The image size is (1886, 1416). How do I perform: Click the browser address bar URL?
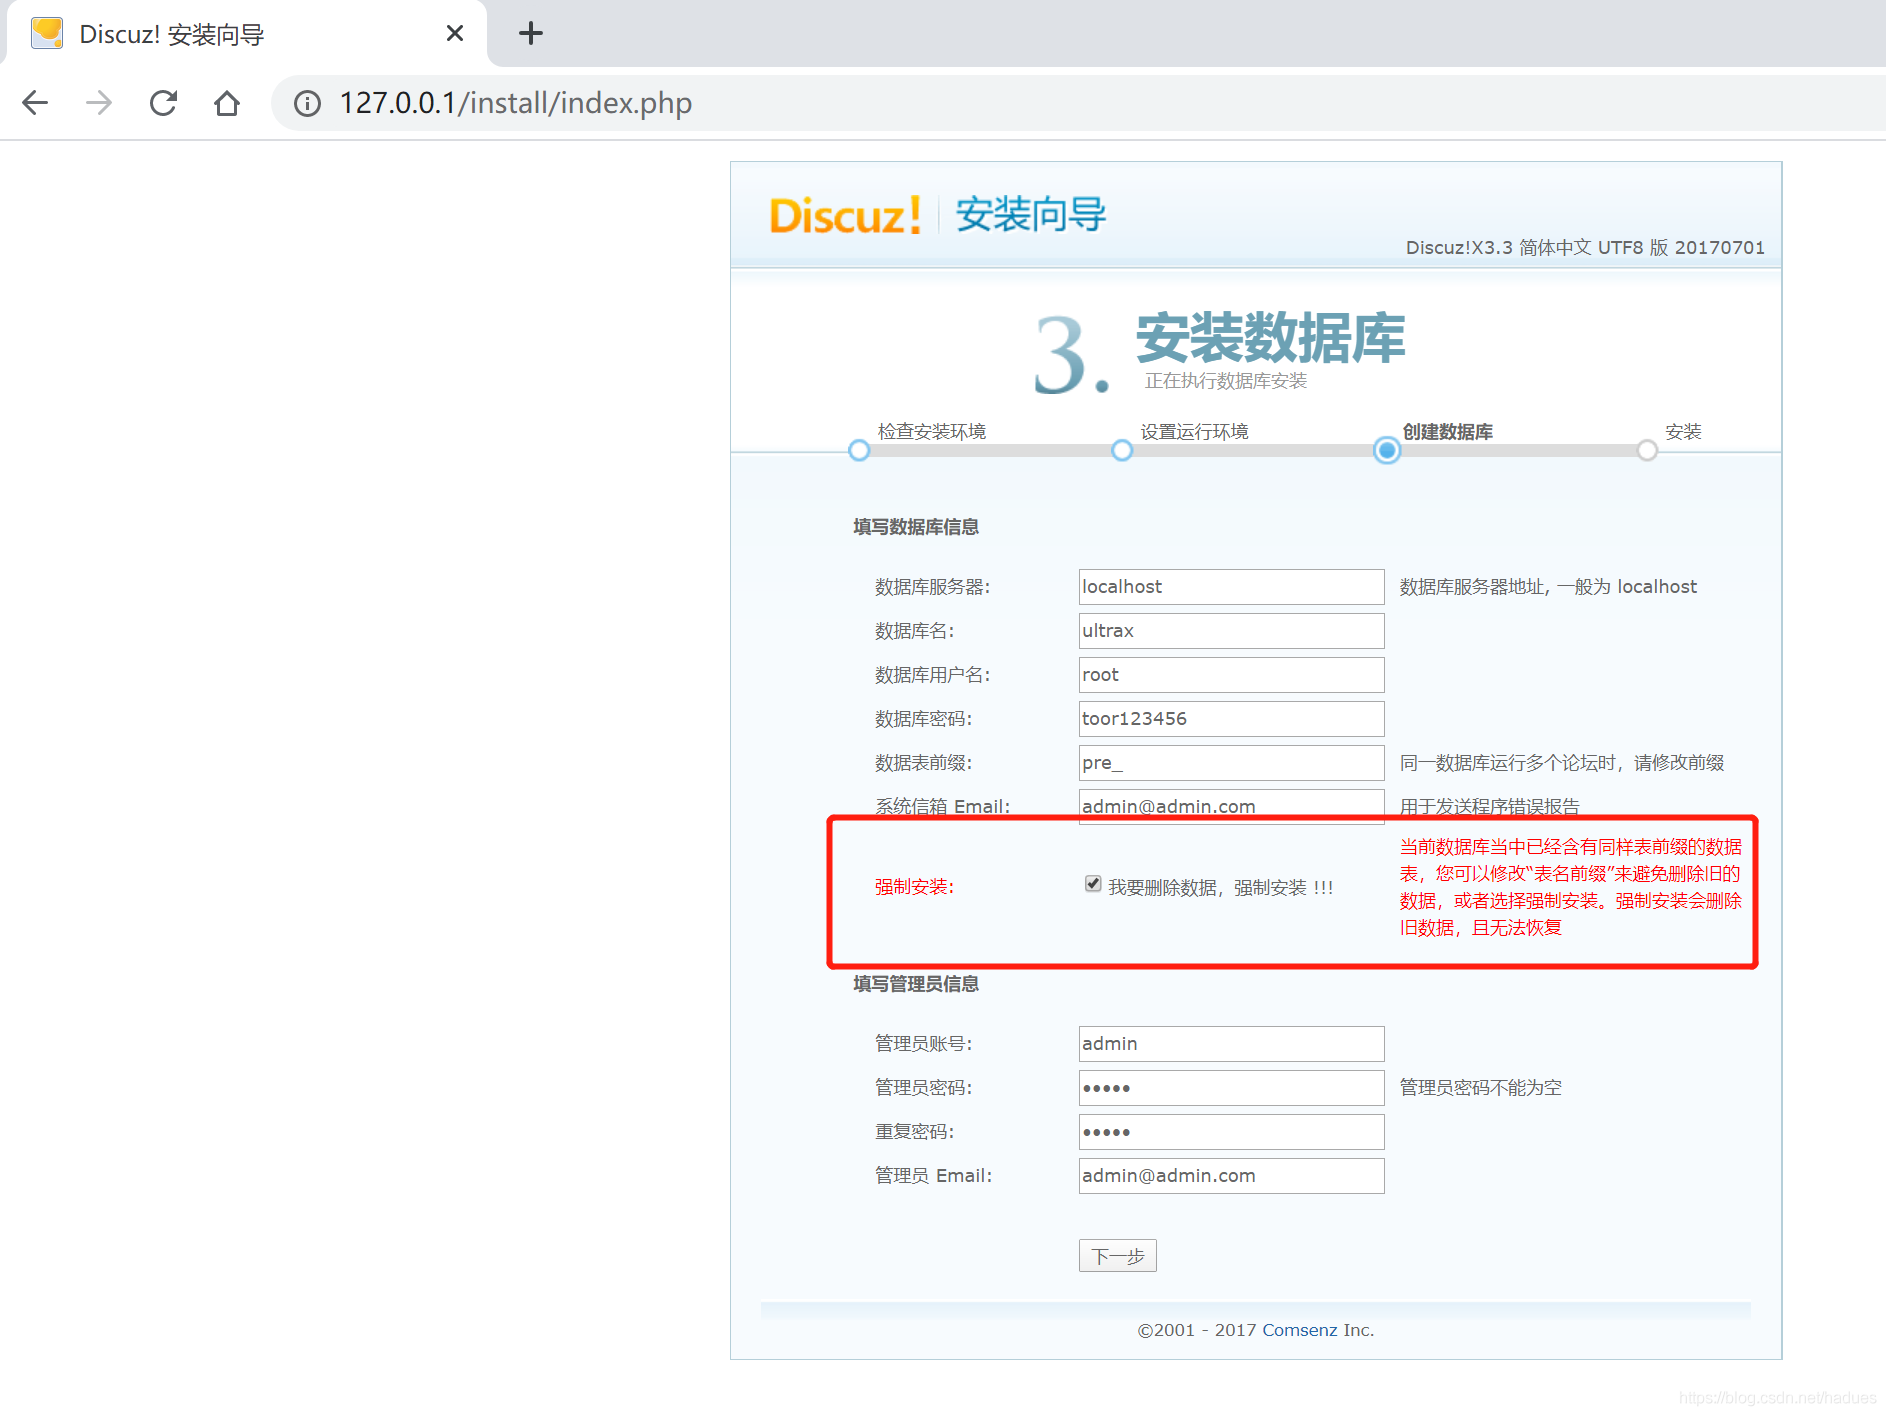tap(515, 103)
